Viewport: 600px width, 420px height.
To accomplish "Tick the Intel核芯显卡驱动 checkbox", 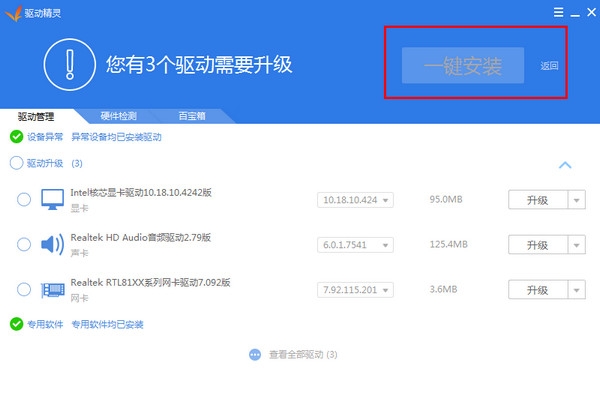I will pos(24,200).
